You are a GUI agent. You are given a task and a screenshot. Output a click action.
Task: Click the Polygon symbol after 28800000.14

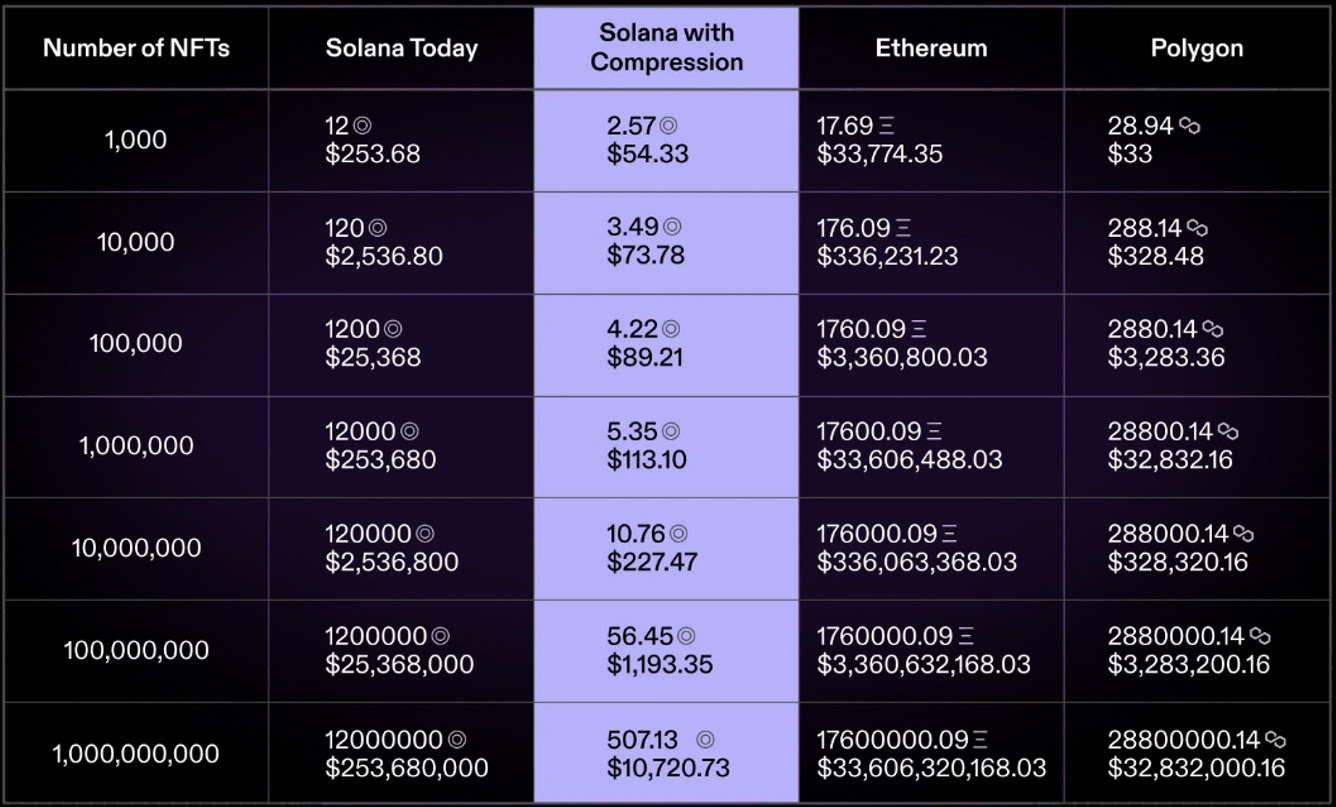tap(1275, 741)
